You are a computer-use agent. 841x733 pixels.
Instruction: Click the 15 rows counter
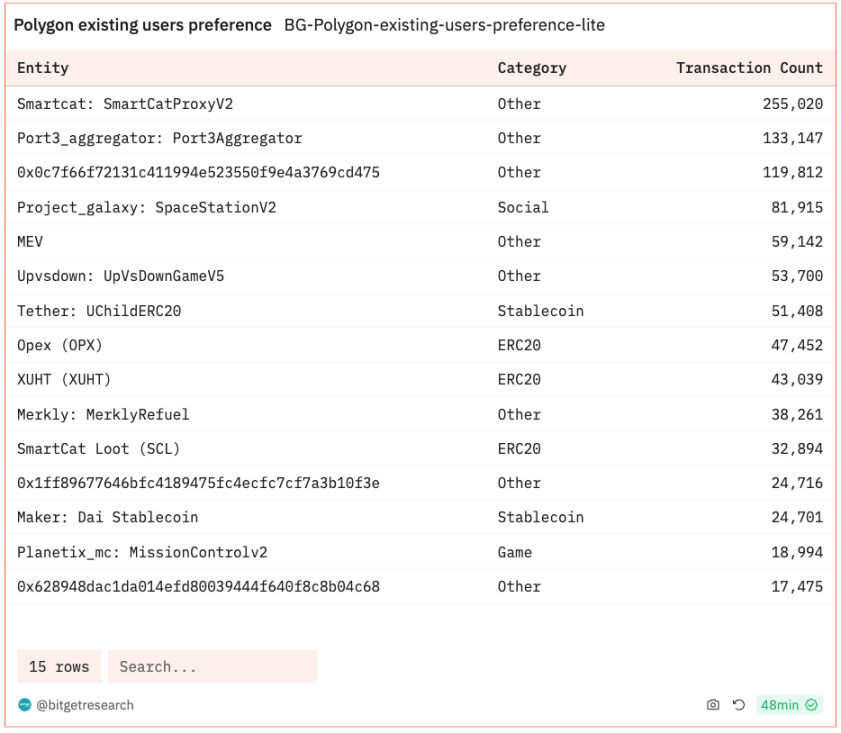tap(59, 667)
